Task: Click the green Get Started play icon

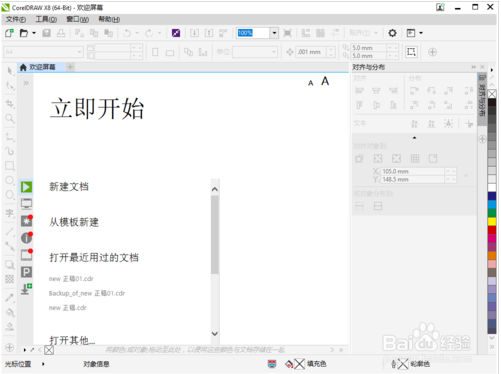Action: tap(26, 187)
